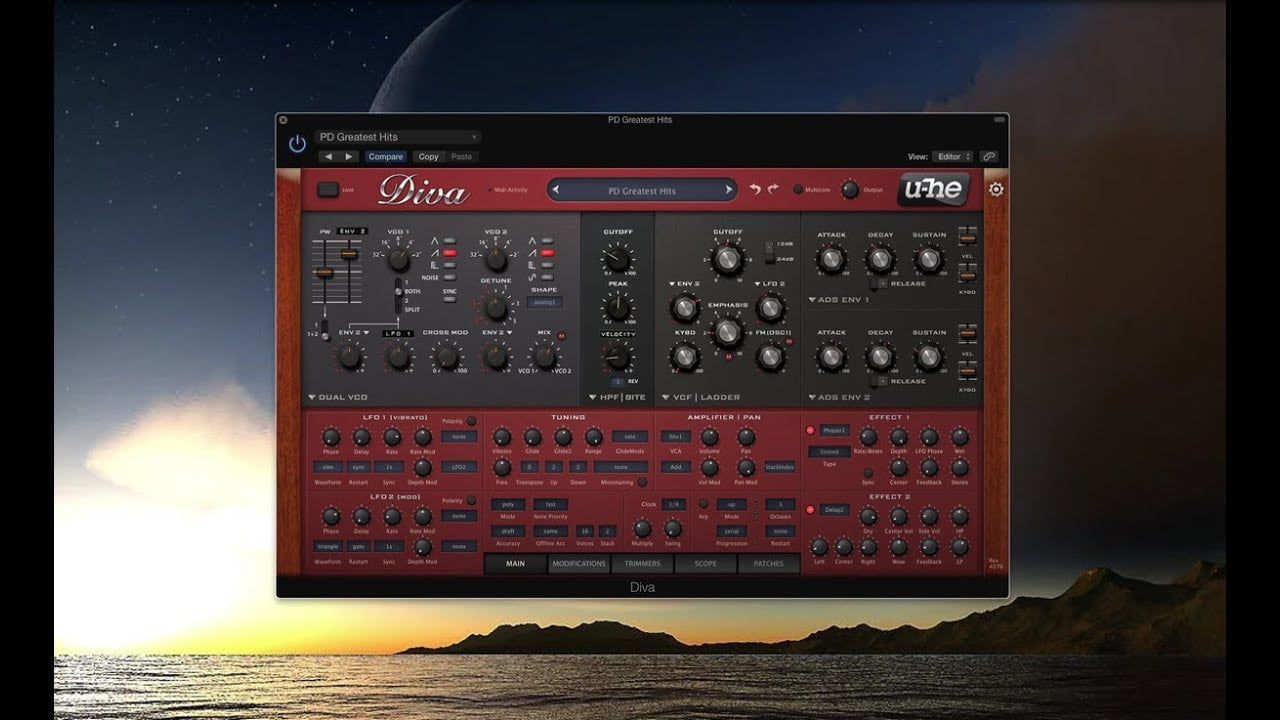Toggle Multicore LED
1280x720 pixels.
point(798,189)
